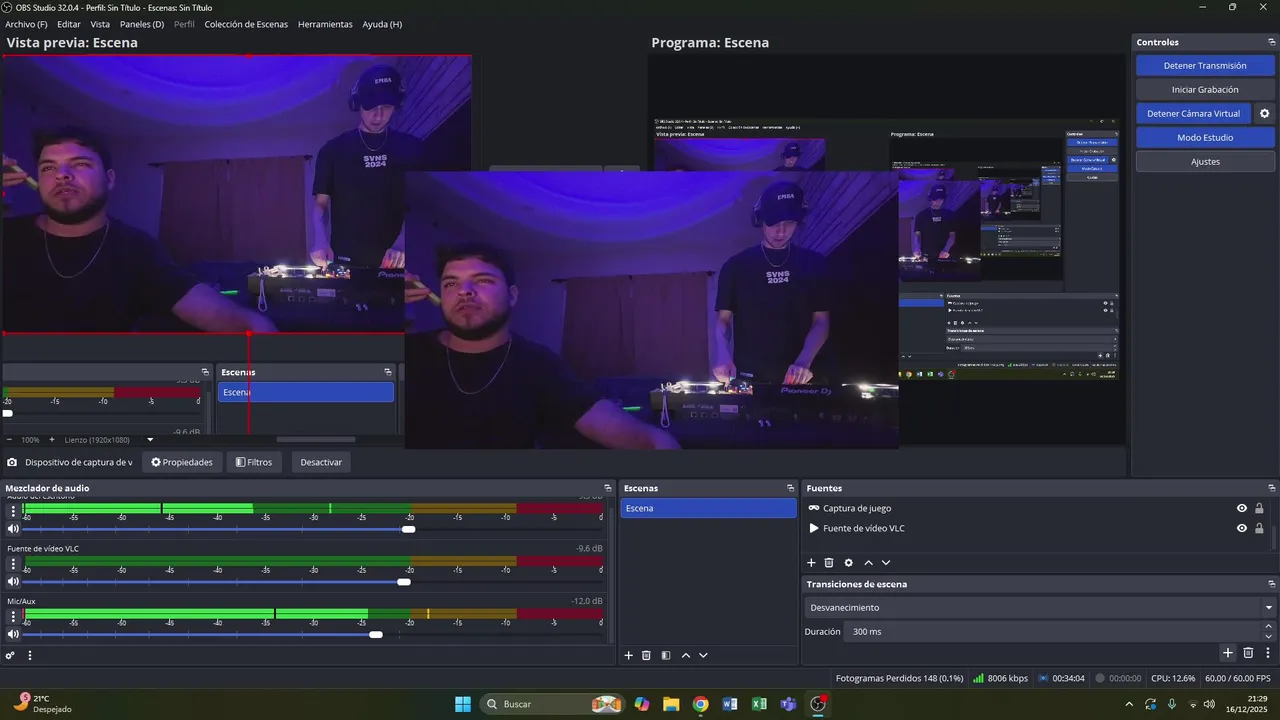Open Archivo (F) menu
The height and width of the screenshot is (720, 1280).
26,24
